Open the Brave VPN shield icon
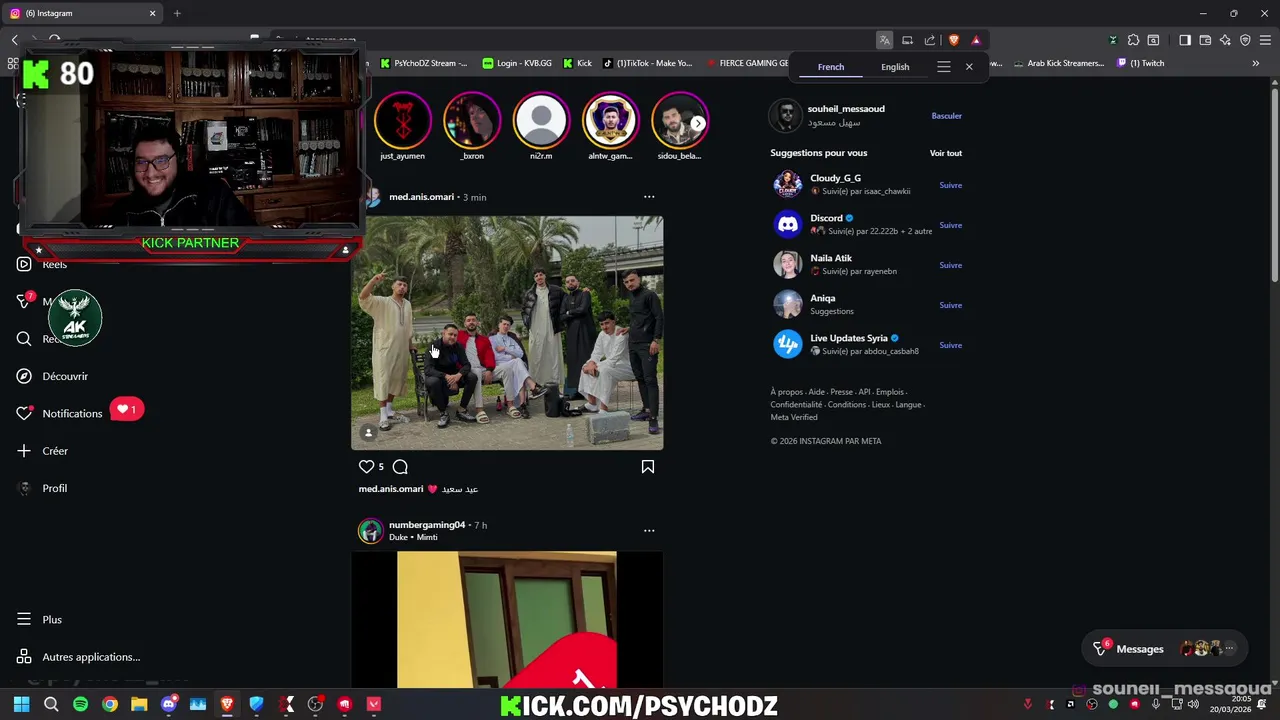 click(x=1245, y=40)
